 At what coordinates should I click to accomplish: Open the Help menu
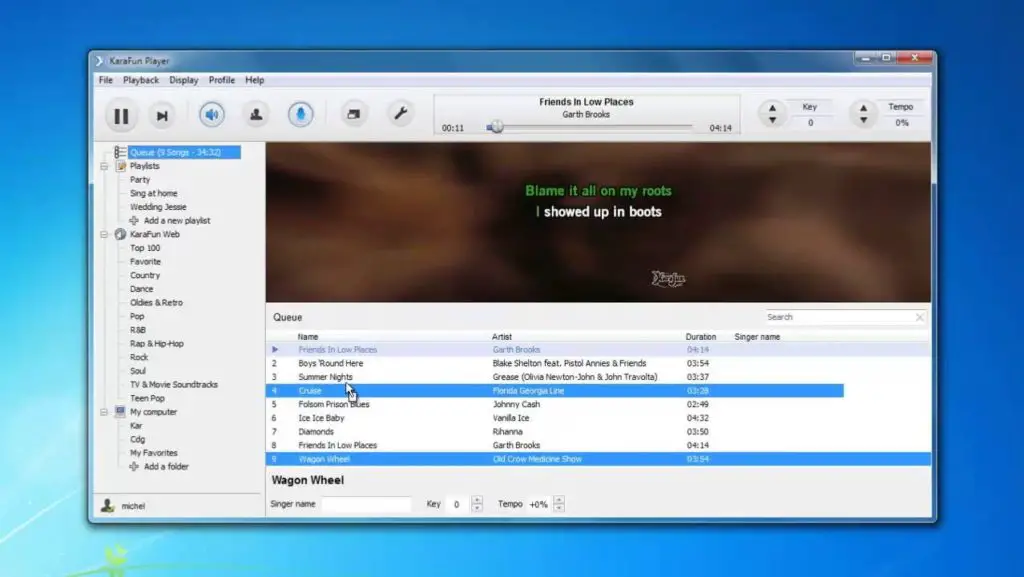pyautogui.click(x=255, y=80)
